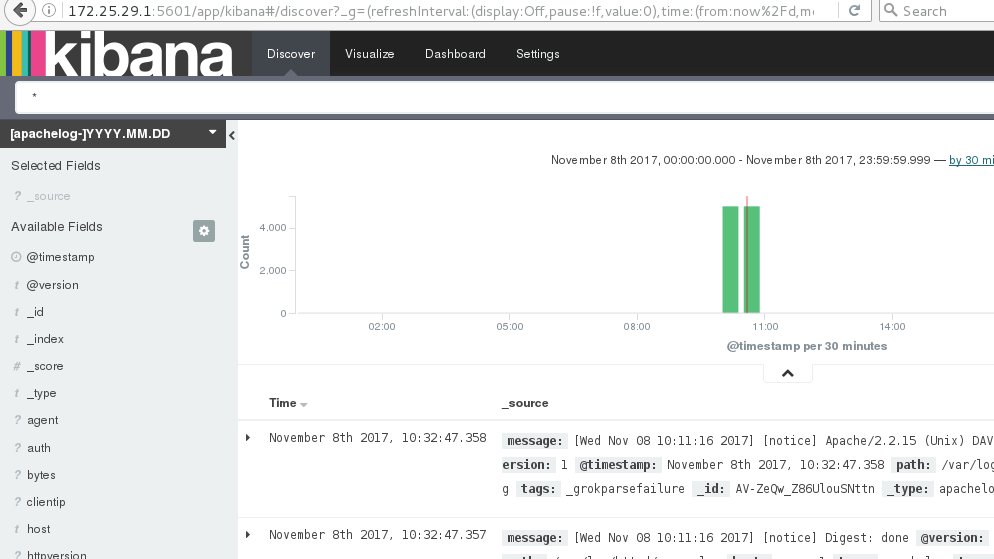Expand the 10:32:47.358 log row

248,437
